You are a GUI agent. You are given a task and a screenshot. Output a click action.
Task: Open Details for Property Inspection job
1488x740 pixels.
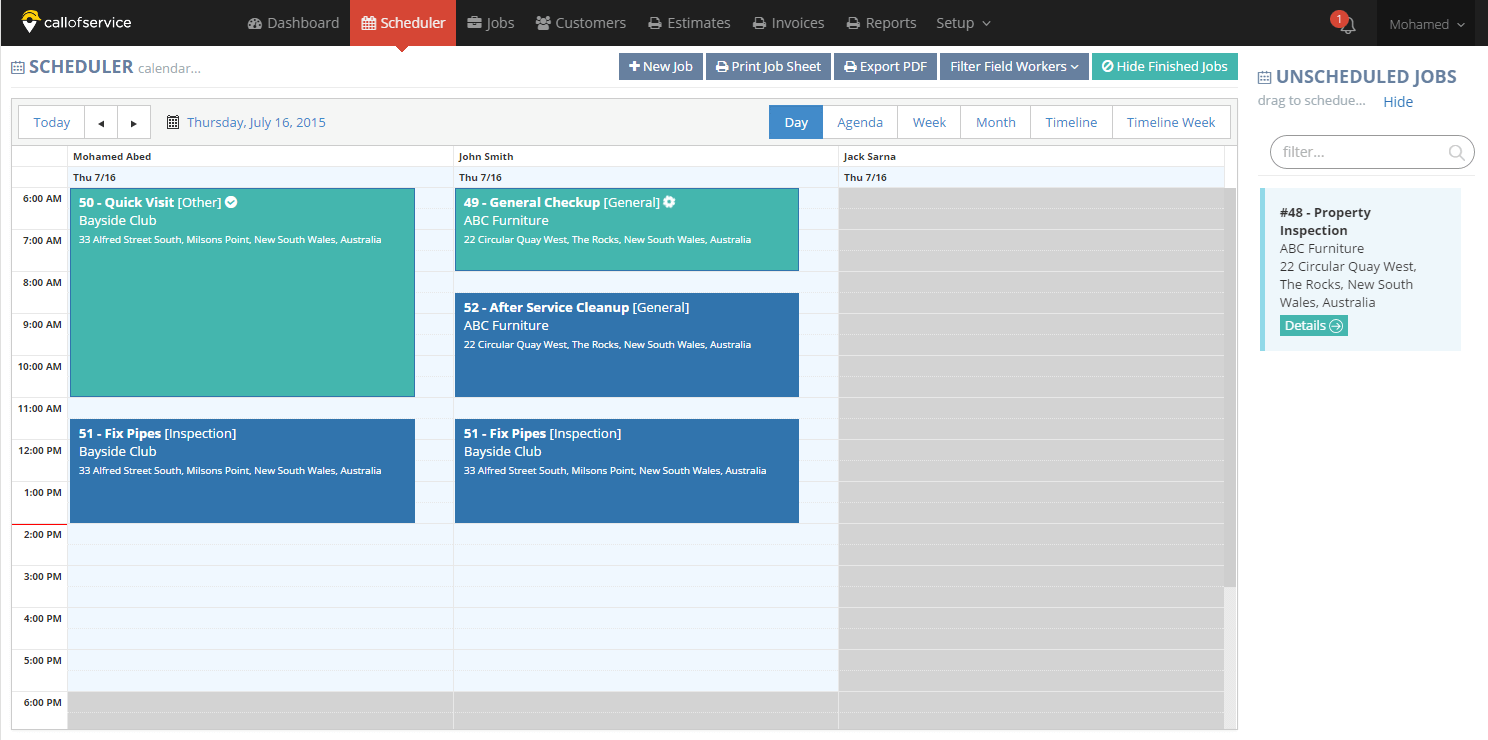click(1314, 326)
